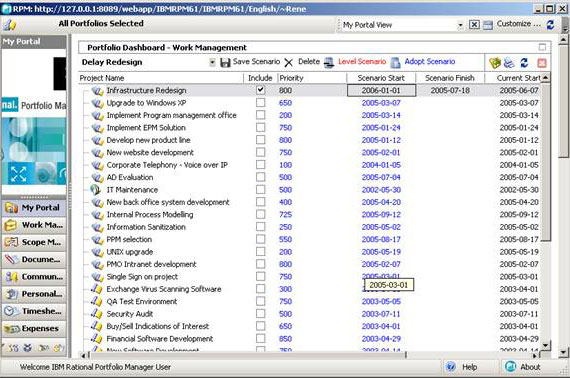Click the Delete X icon
Viewport: 570px width, 378px height.
pyautogui.click(x=289, y=63)
